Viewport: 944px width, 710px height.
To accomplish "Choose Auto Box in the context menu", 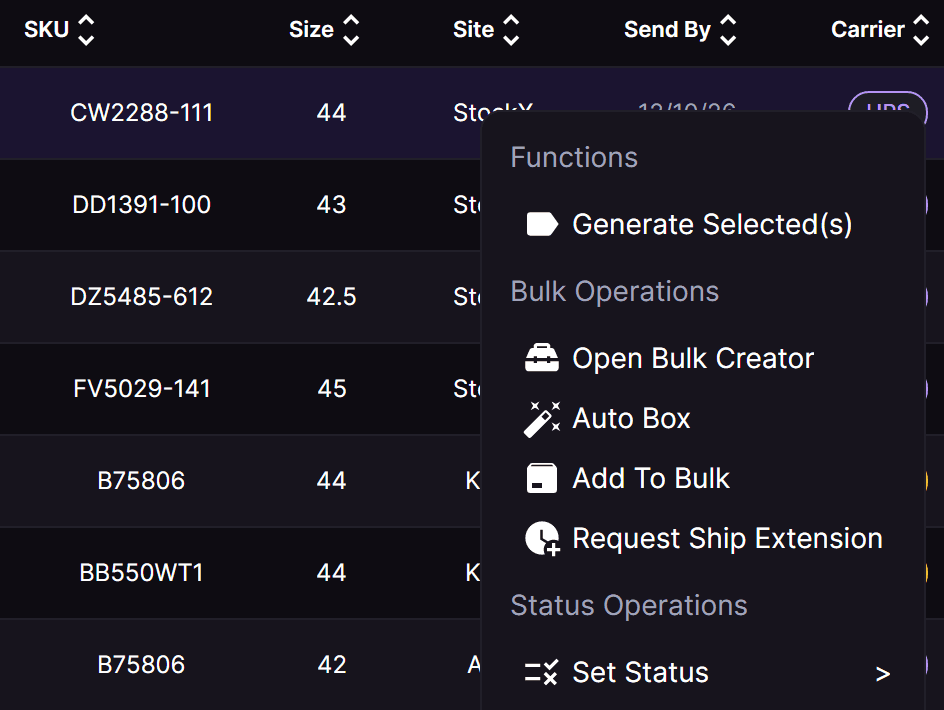I will coord(703,419).
